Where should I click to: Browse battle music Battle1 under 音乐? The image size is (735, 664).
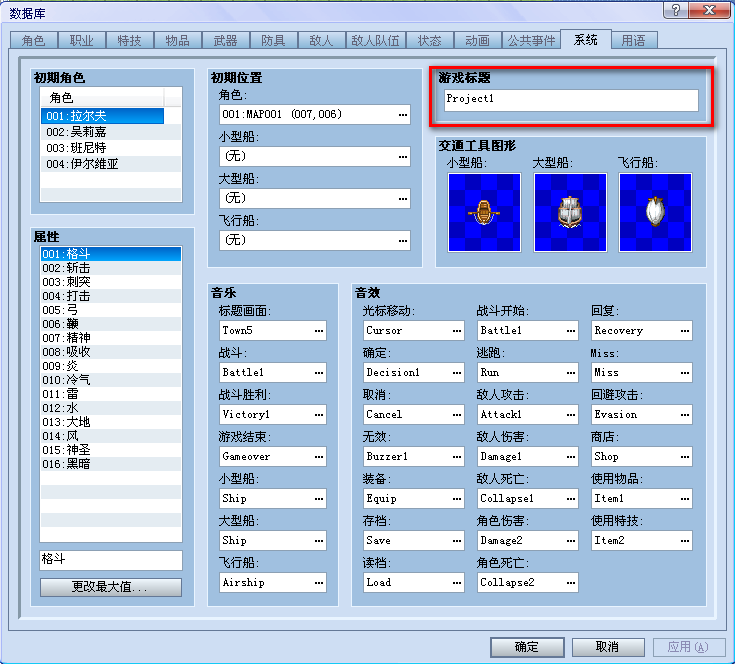coord(319,373)
